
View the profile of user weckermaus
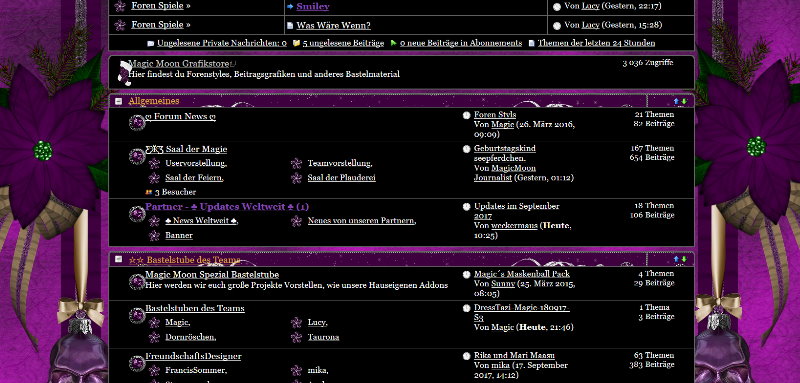point(514,225)
